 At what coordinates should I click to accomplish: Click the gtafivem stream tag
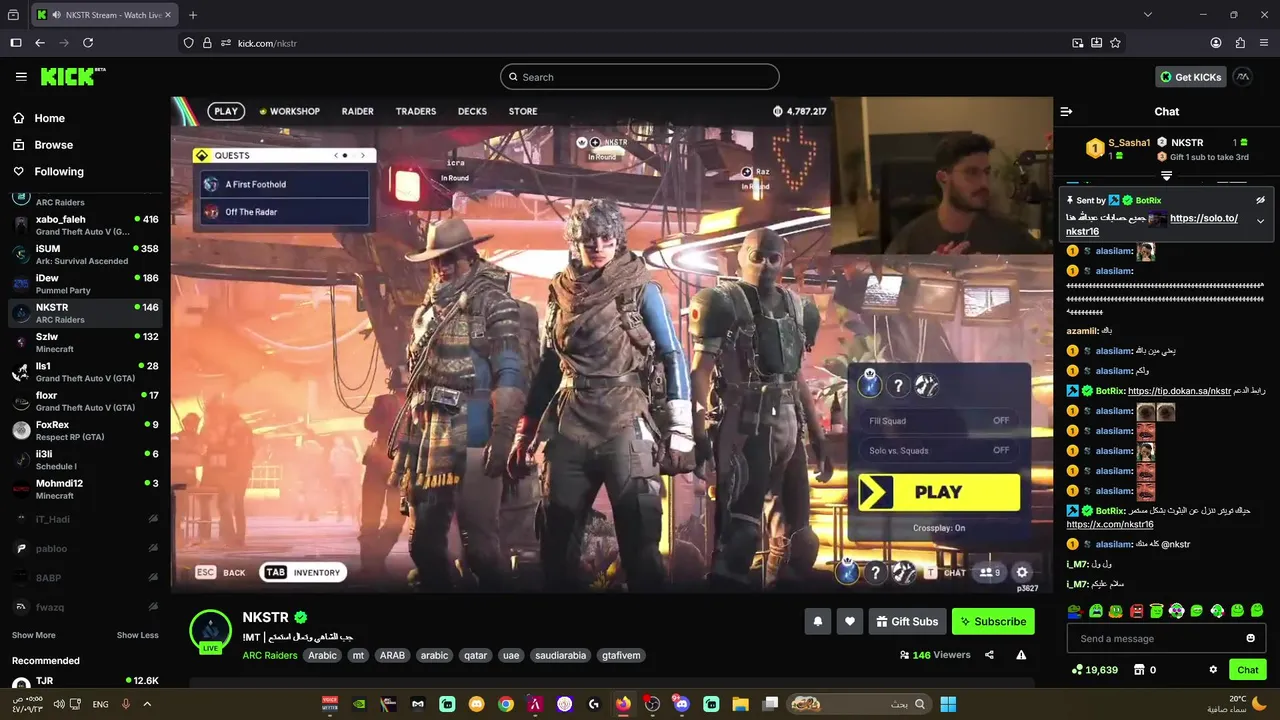click(x=622, y=655)
